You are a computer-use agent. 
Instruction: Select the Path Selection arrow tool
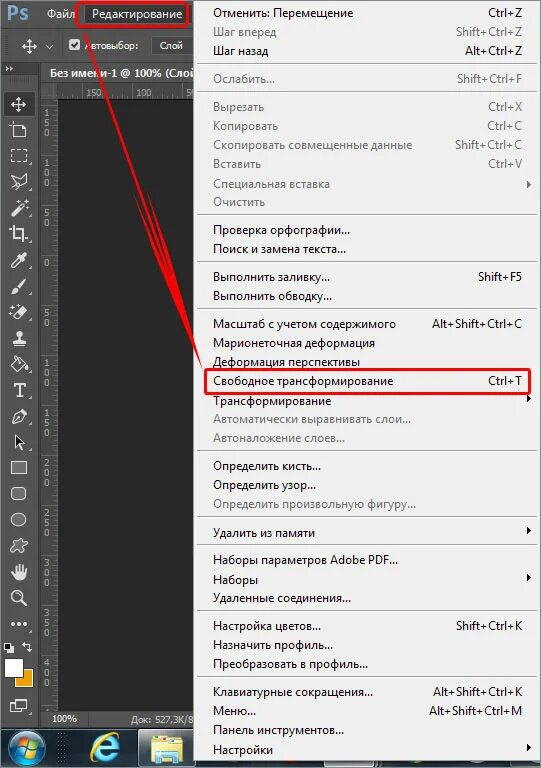coord(19,442)
